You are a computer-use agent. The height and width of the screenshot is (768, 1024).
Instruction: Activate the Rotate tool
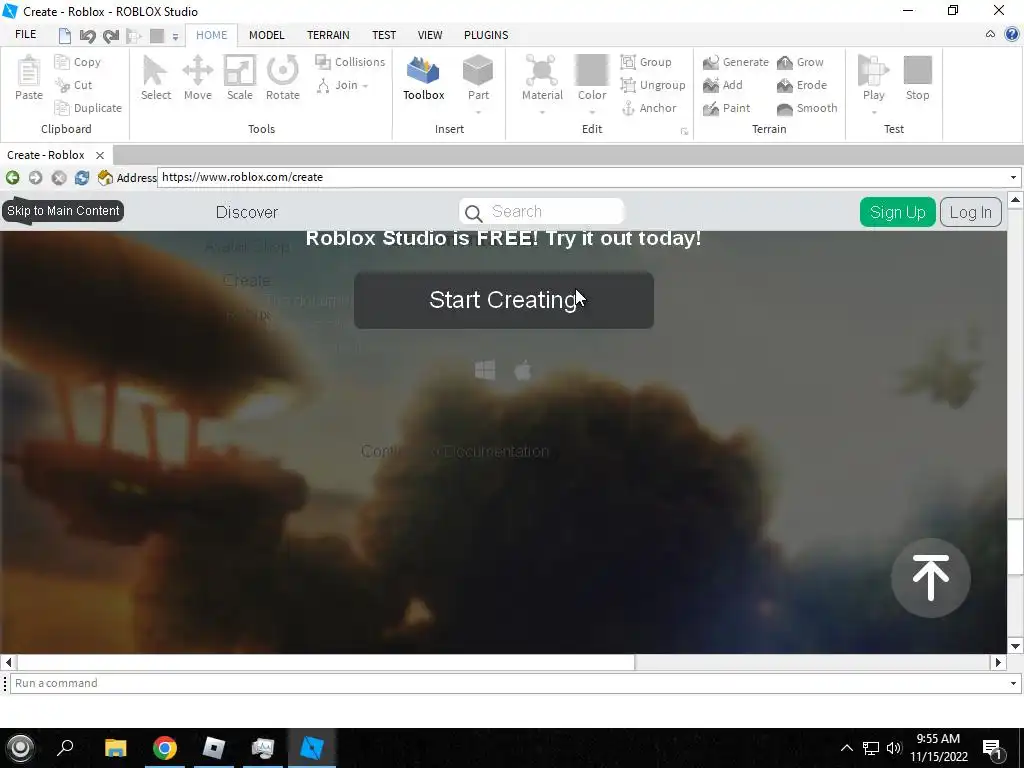(x=283, y=78)
